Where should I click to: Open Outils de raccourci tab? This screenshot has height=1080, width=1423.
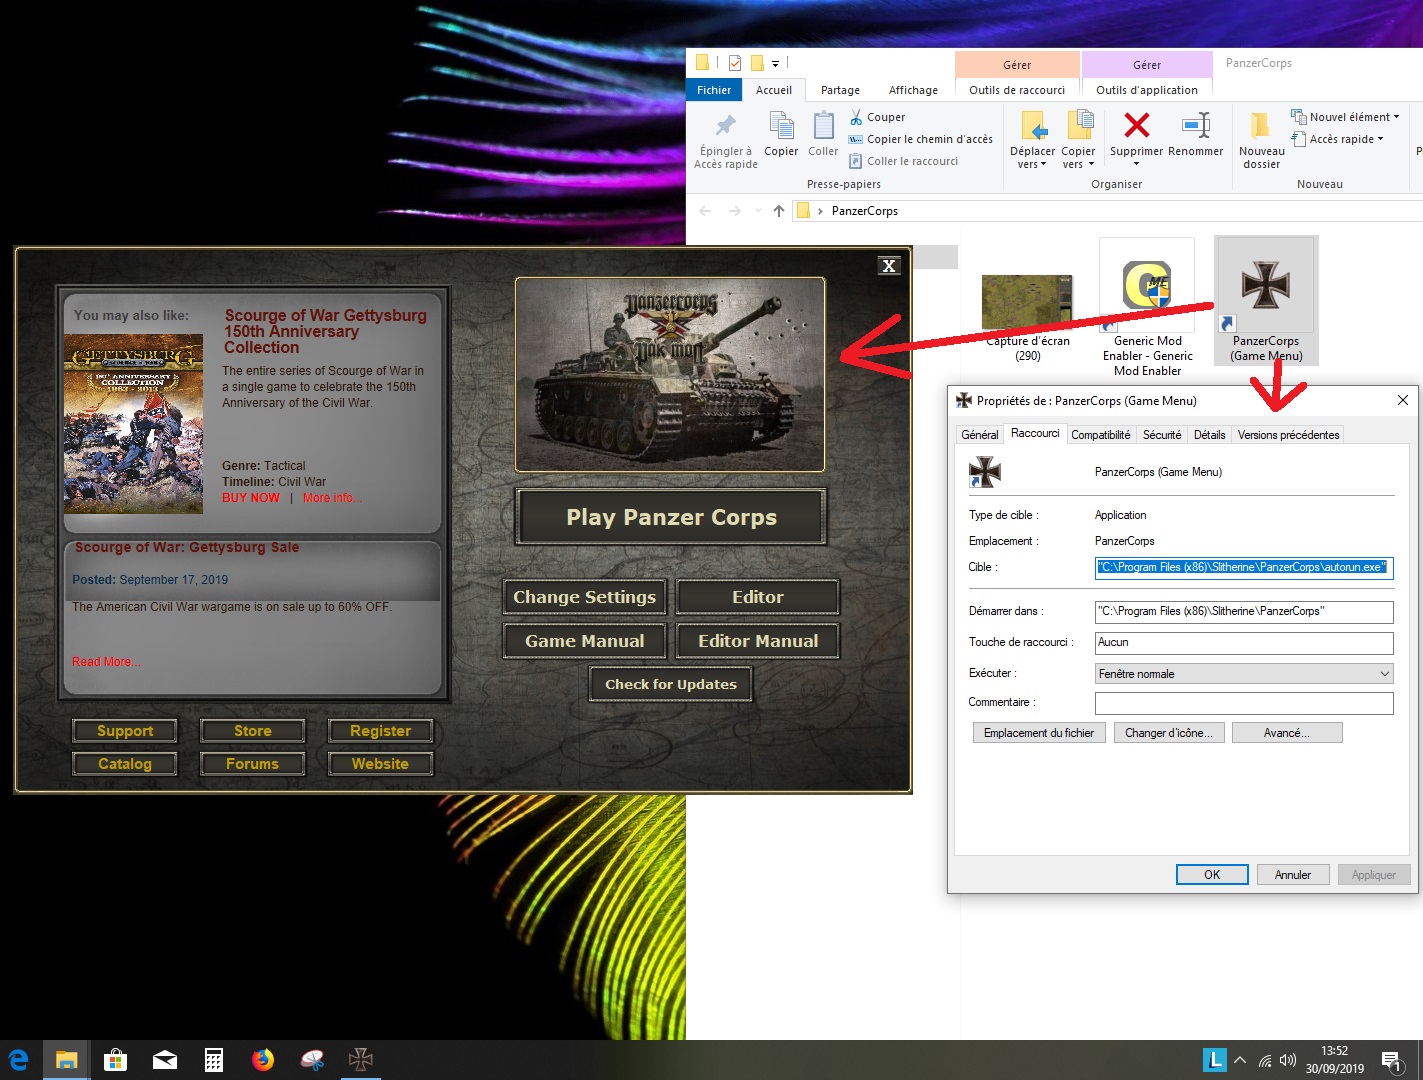tap(1017, 90)
